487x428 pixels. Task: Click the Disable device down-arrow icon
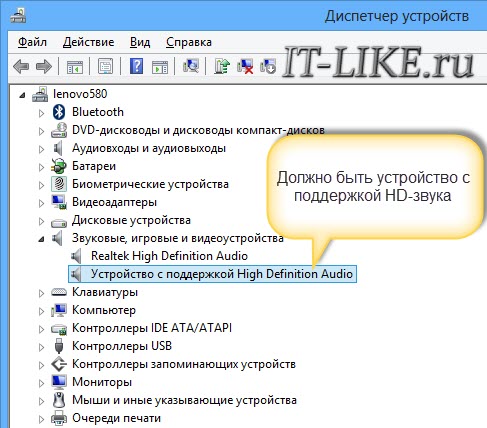[268, 66]
